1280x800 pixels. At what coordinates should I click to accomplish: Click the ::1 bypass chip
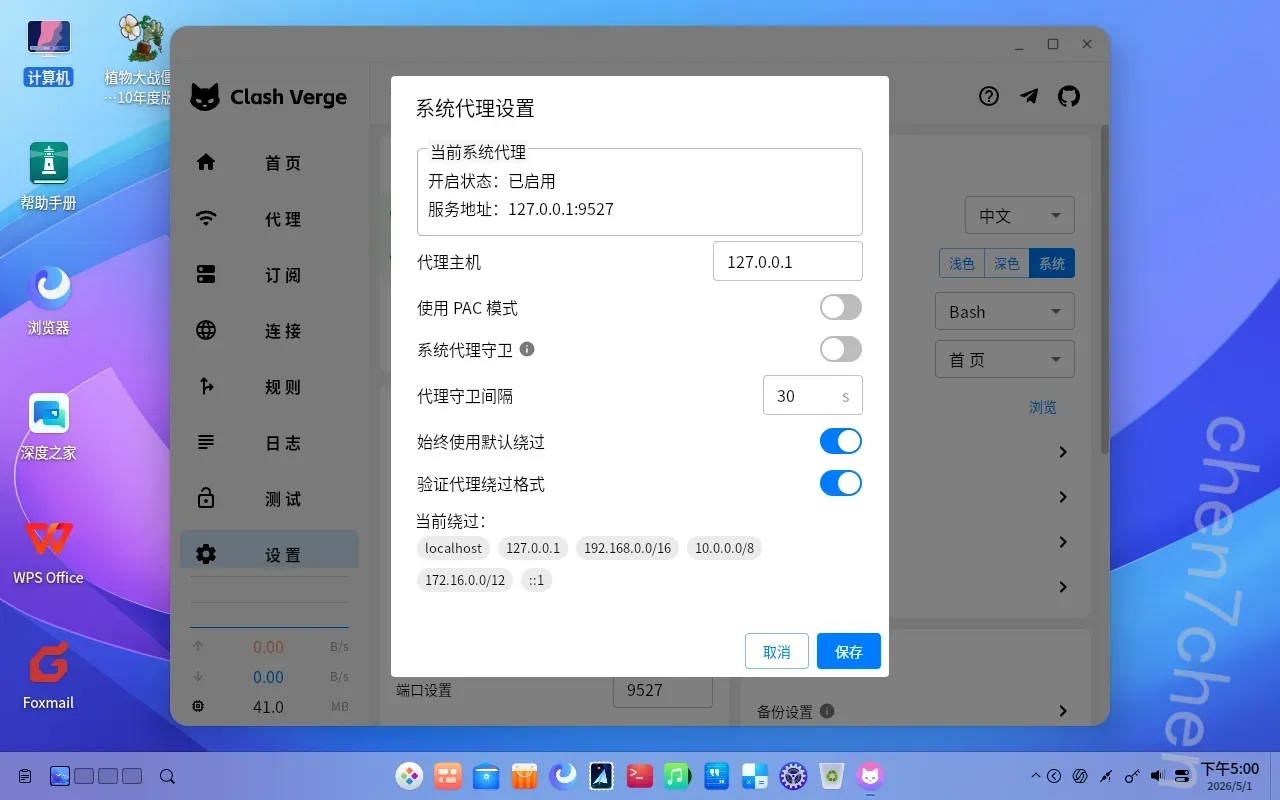(x=537, y=580)
